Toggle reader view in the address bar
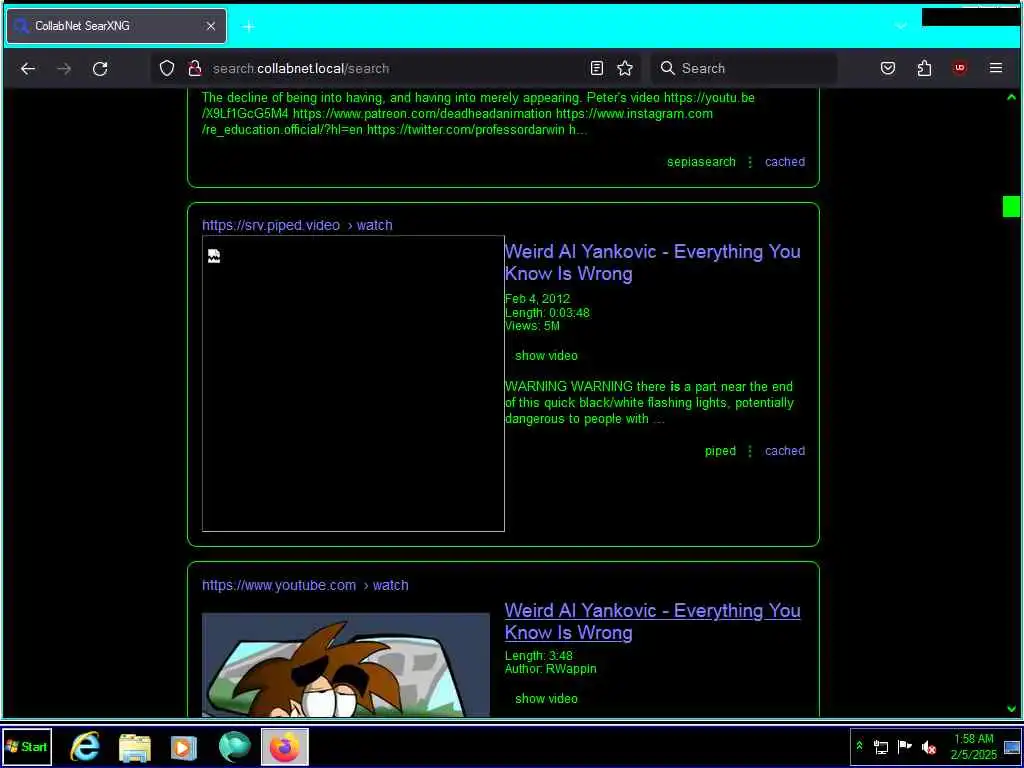This screenshot has height=768, width=1024. point(596,69)
